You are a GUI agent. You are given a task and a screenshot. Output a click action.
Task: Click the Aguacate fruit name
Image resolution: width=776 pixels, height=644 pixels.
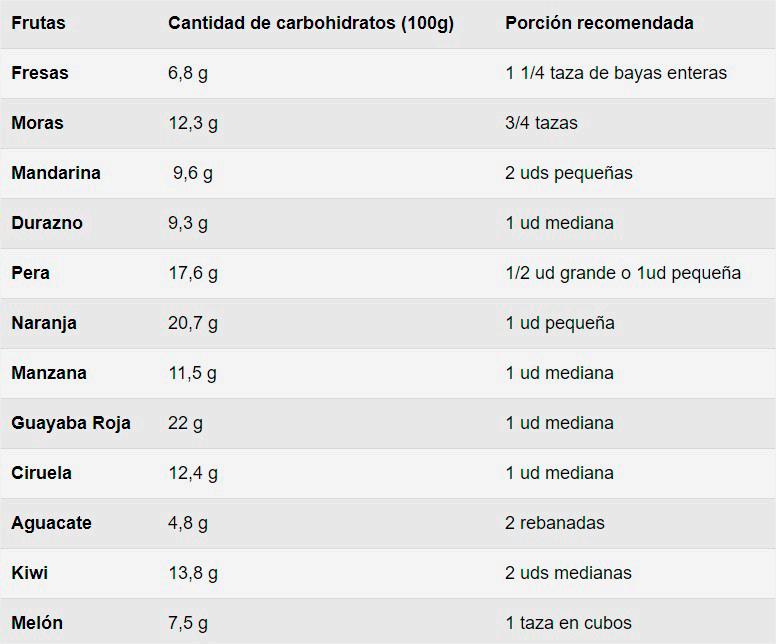pos(51,523)
